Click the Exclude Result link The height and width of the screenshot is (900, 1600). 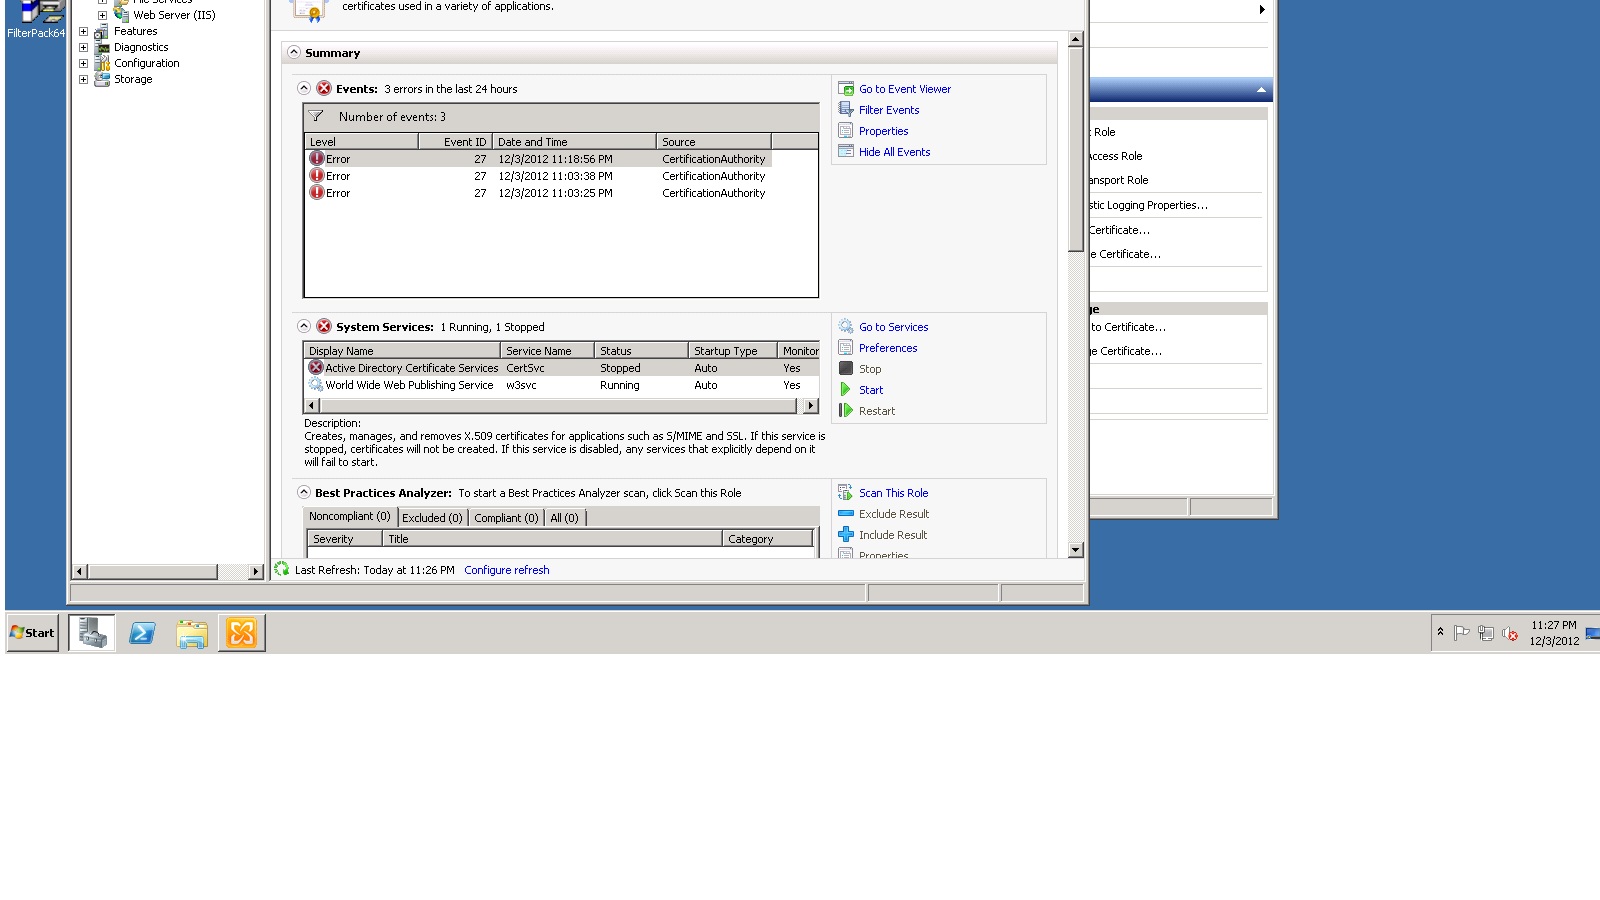(x=894, y=514)
